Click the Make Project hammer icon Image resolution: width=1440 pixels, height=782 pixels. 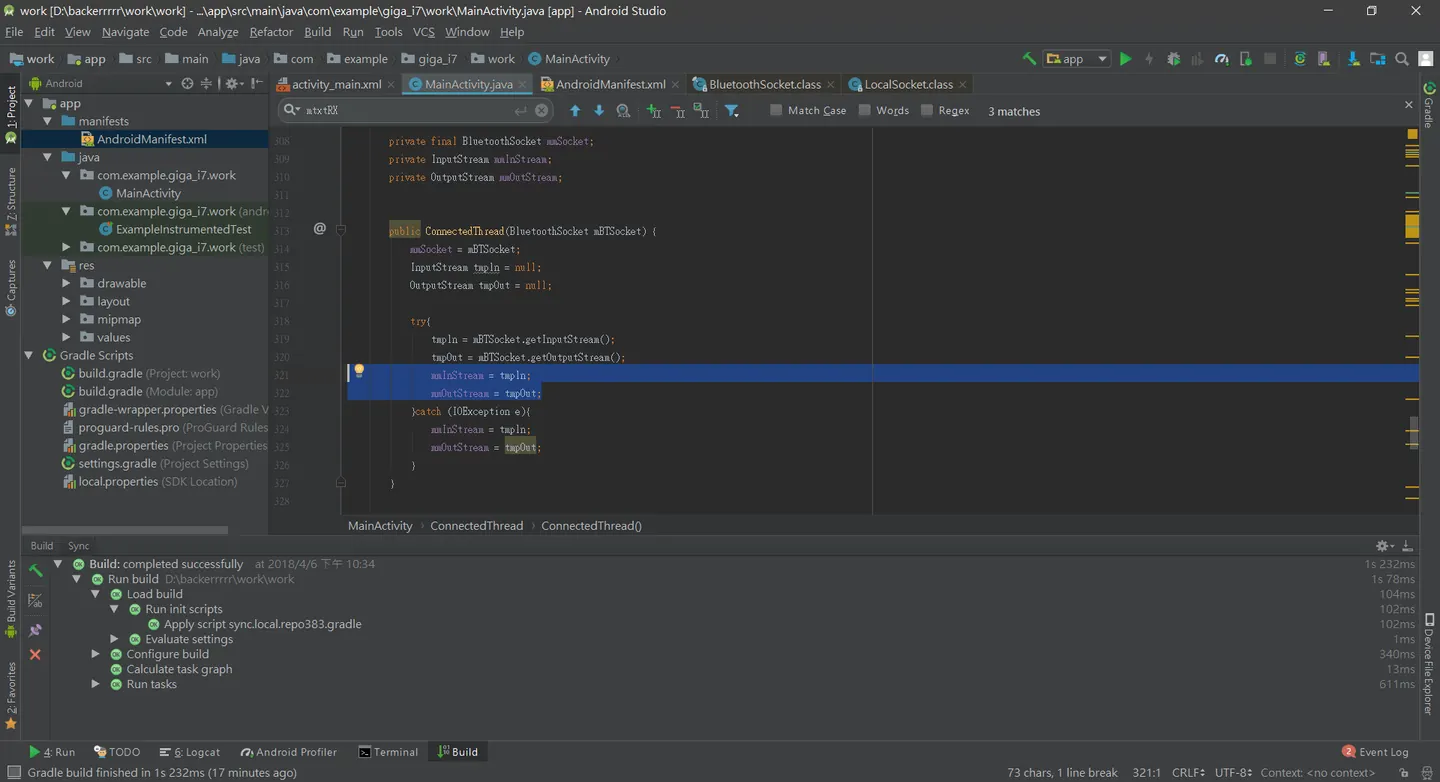[1029, 59]
